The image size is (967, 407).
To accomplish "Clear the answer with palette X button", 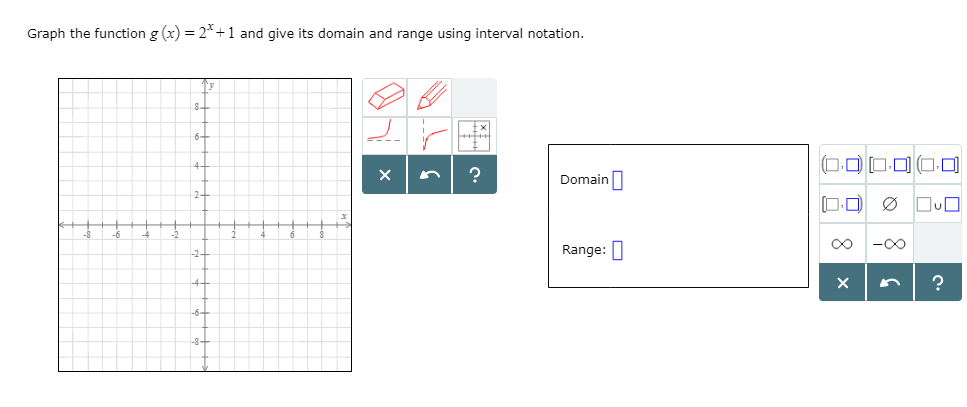I will pos(842,282).
